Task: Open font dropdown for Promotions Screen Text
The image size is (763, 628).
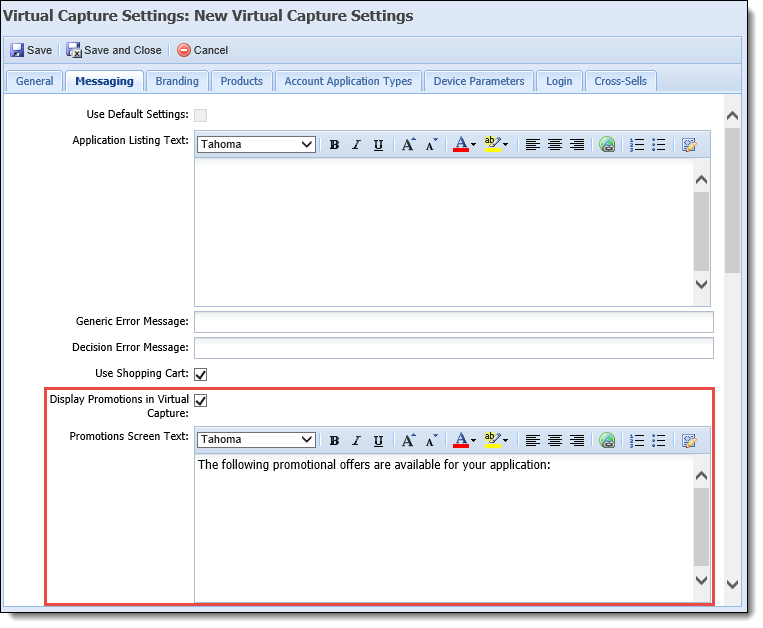Action: tap(256, 440)
